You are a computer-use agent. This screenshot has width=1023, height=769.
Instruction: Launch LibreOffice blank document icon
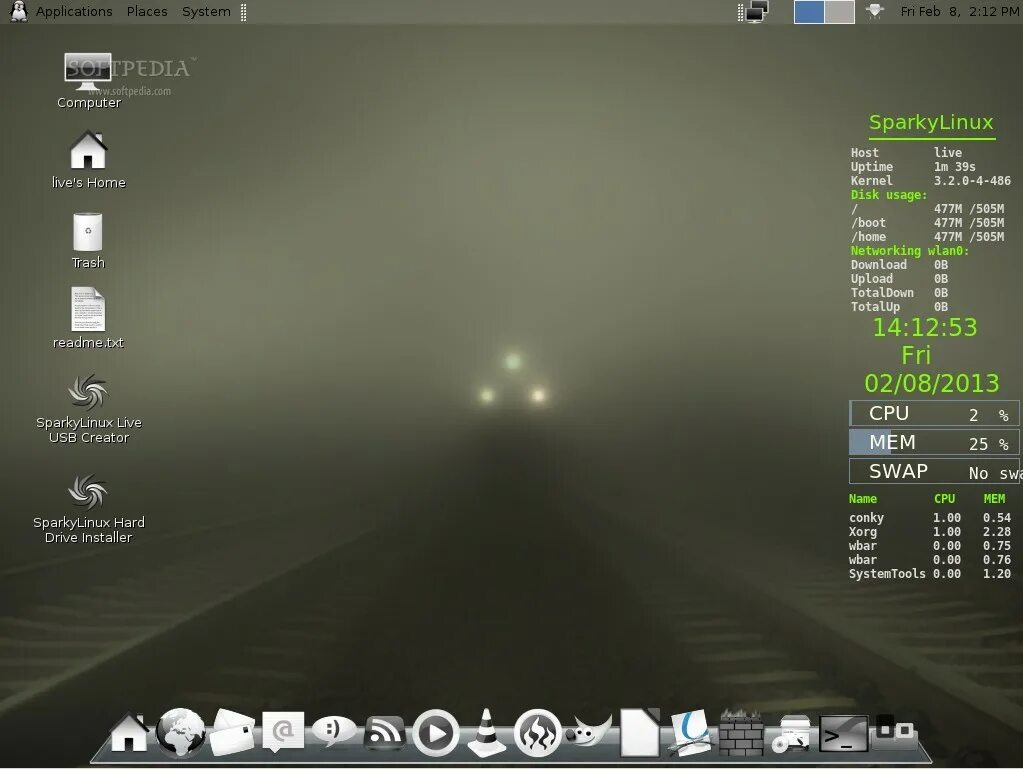pyautogui.click(x=639, y=732)
